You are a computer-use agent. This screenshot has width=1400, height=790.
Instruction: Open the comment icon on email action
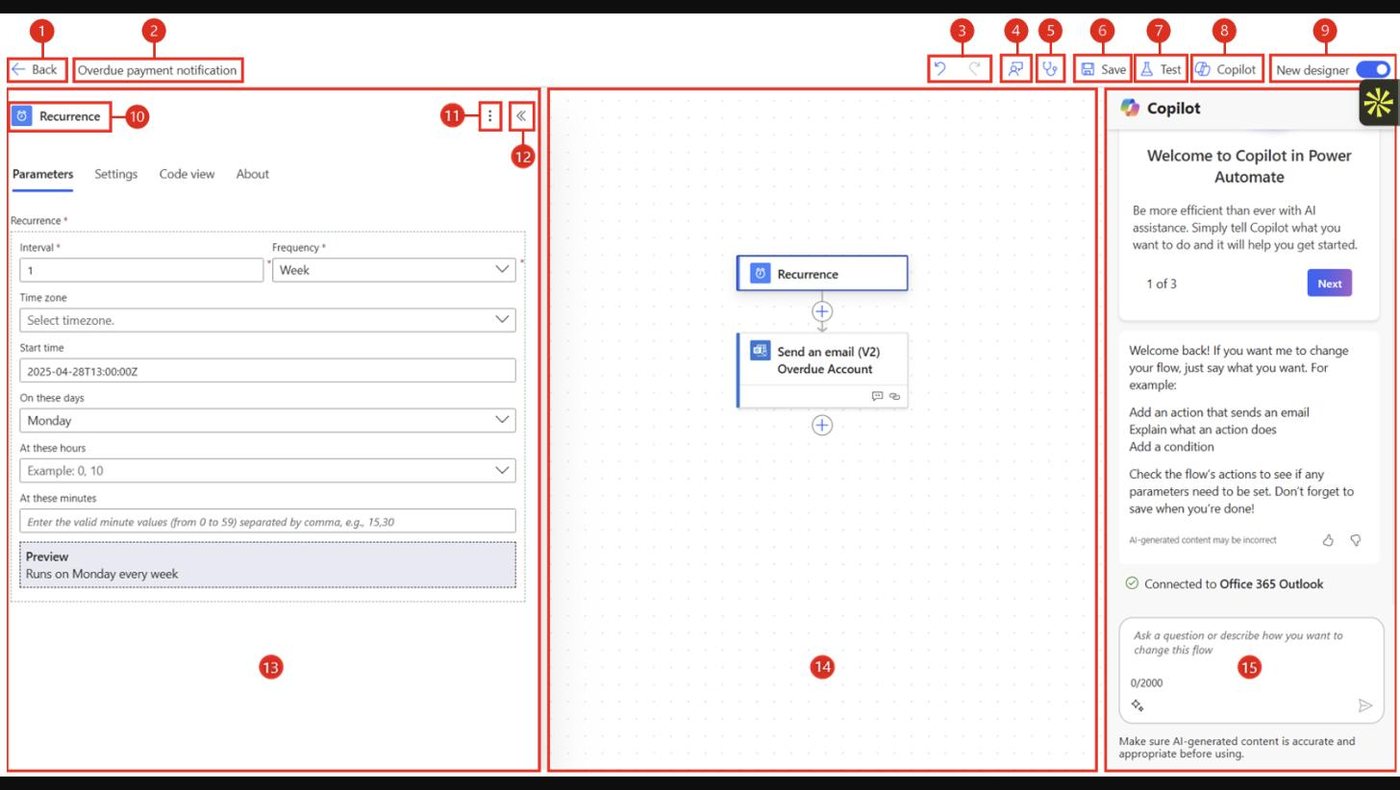[x=877, y=396]
